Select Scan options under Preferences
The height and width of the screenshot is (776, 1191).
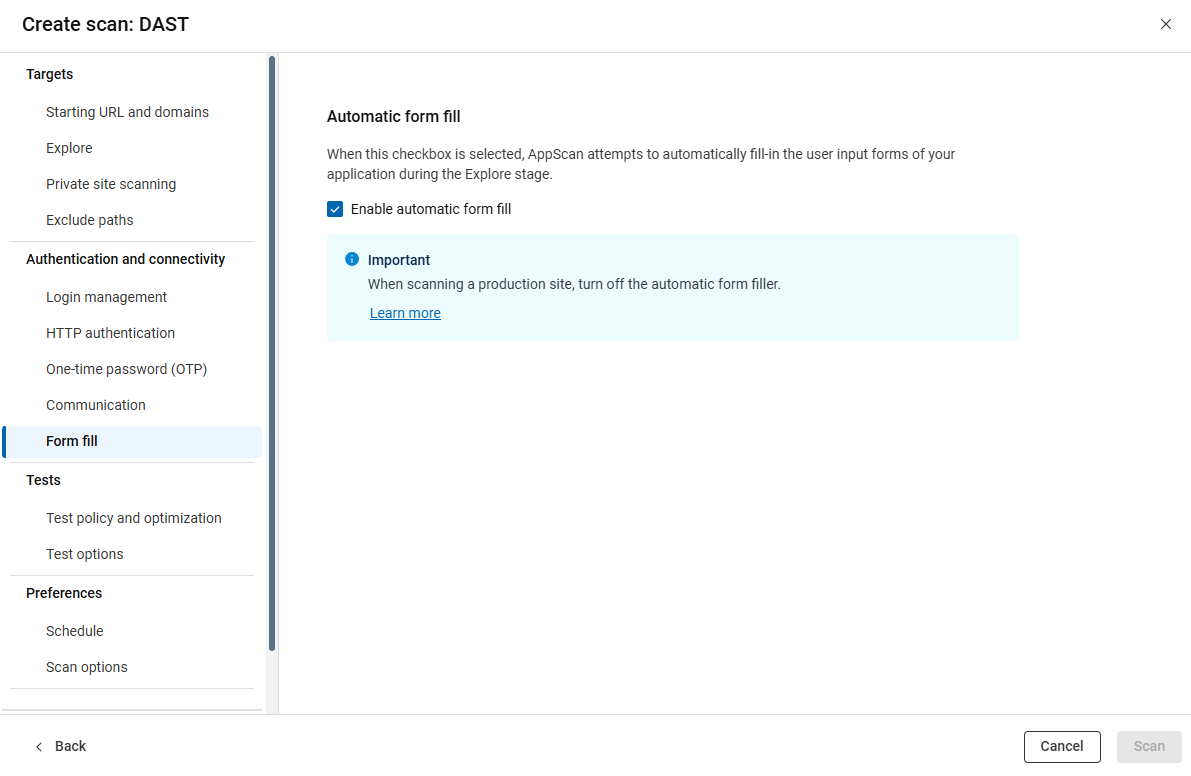coord(86,667)
